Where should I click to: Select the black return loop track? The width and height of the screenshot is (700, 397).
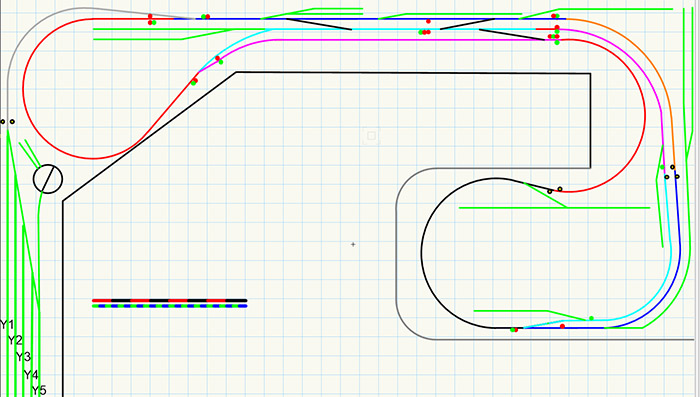[421, 253]
